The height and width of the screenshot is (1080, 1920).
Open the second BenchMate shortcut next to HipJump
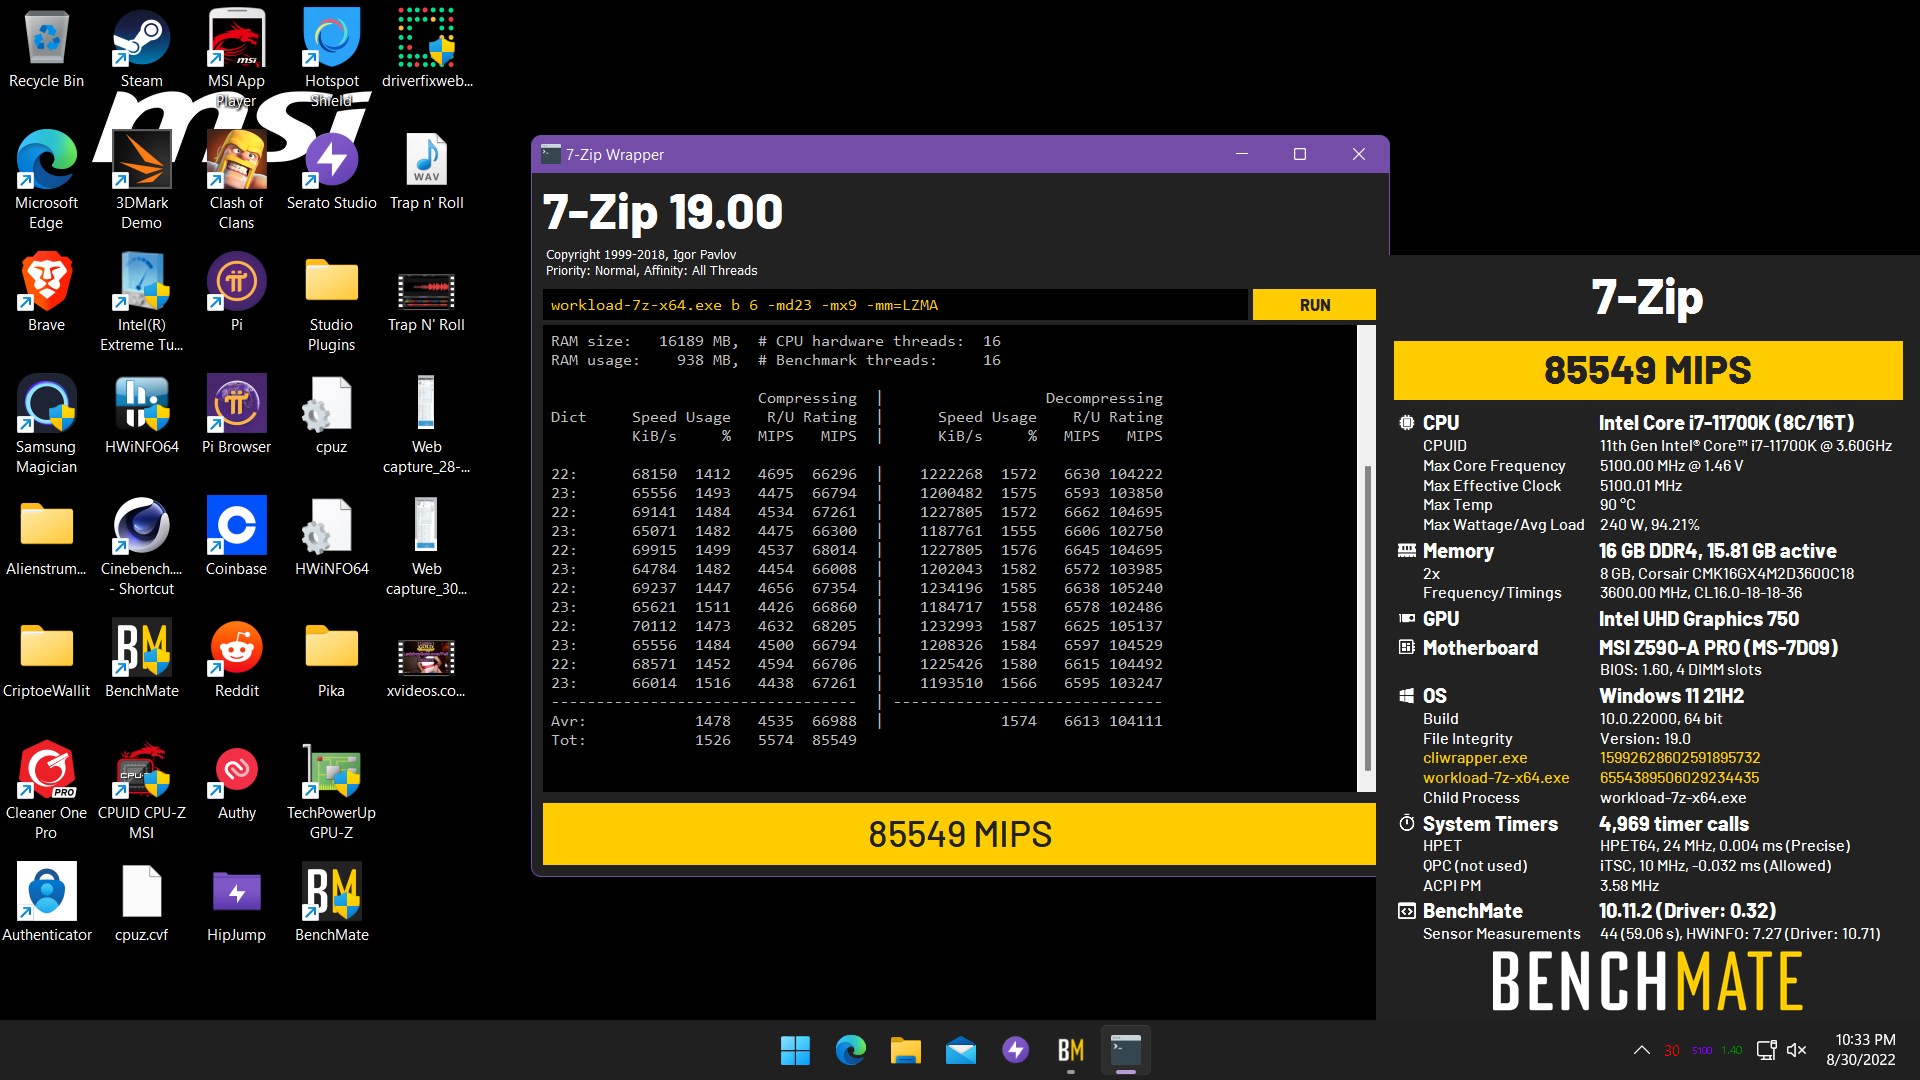(x=331, y=902)
